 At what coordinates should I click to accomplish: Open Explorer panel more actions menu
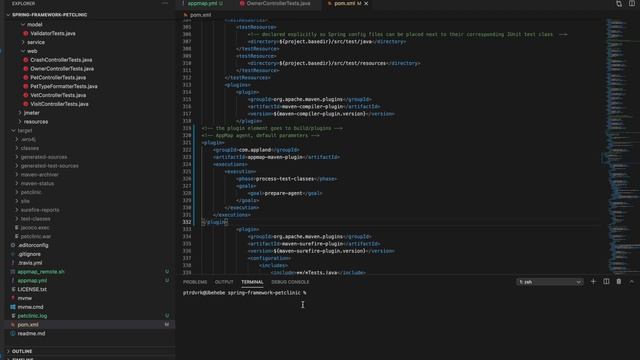164,3
